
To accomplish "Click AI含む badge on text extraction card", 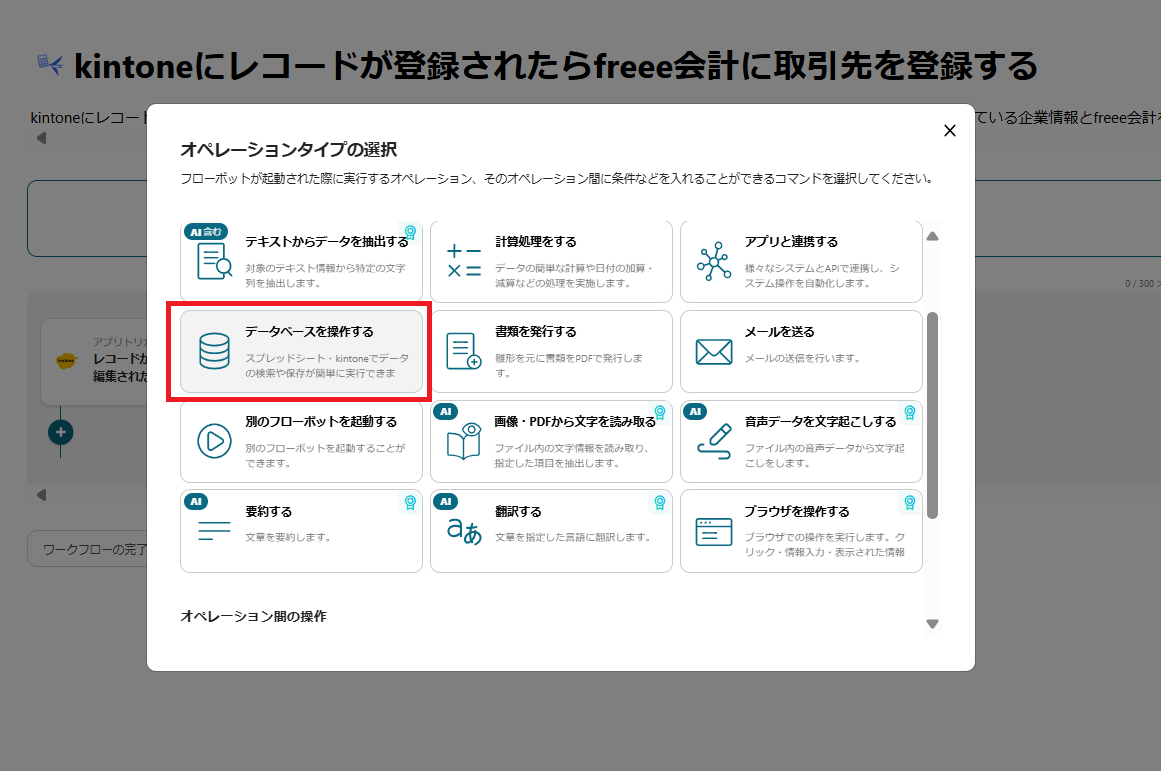I will point(205,232).
